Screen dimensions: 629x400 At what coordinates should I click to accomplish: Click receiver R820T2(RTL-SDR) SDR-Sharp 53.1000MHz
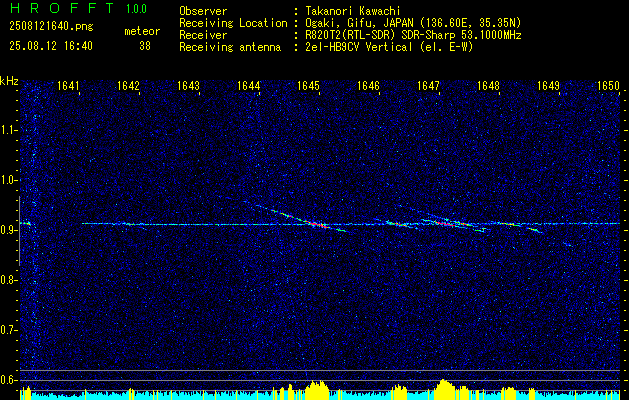(x=413, y=35)
